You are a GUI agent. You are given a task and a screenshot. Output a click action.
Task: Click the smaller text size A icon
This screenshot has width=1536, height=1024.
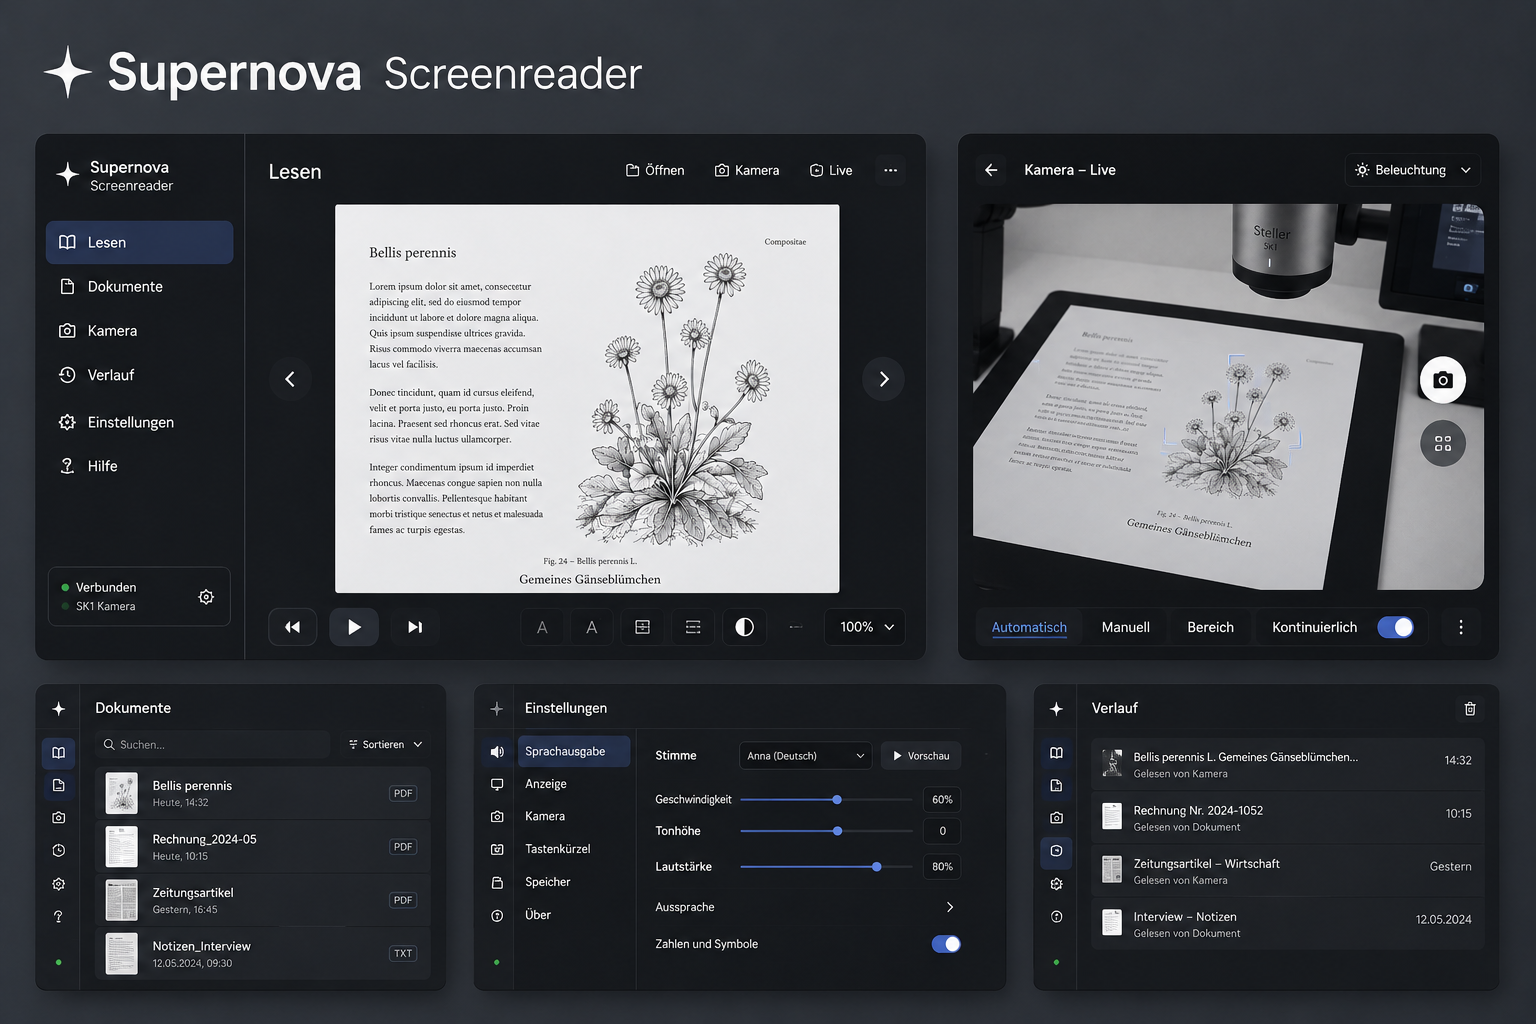[542, 627]
